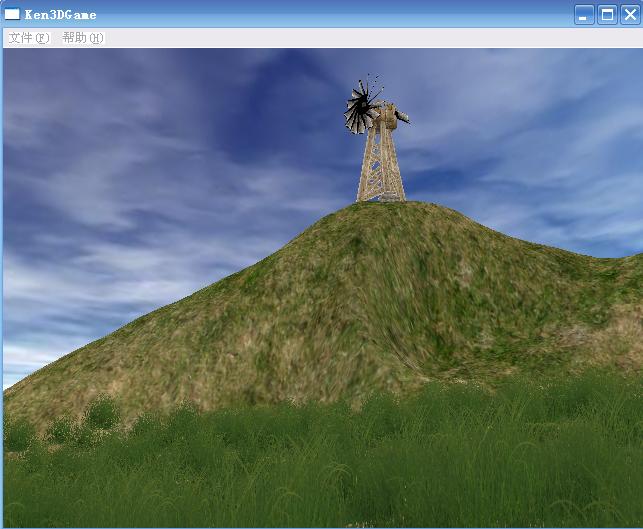Click the Ken3DGame title text
The width and height of the screenshot is (643, 529).
pyautogui.click(x=61, y=15)
